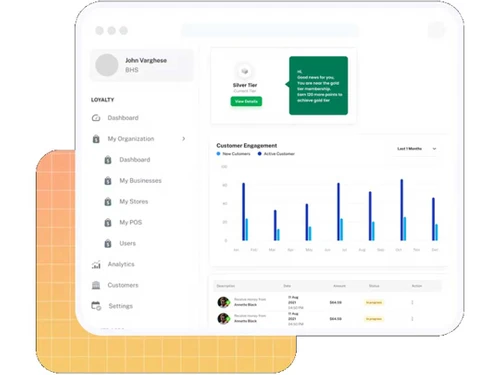Select the My Businesses bag icon
This screenshot has width=500, height=375.
click(x=108, y=181)
